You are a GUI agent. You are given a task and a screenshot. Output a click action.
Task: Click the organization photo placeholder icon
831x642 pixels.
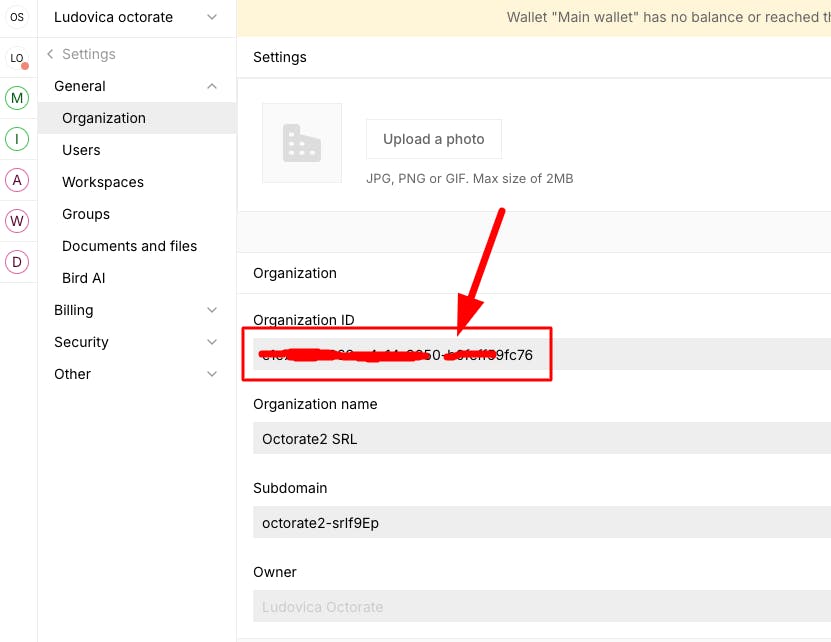pyautogui.click(x=302, y=143)
